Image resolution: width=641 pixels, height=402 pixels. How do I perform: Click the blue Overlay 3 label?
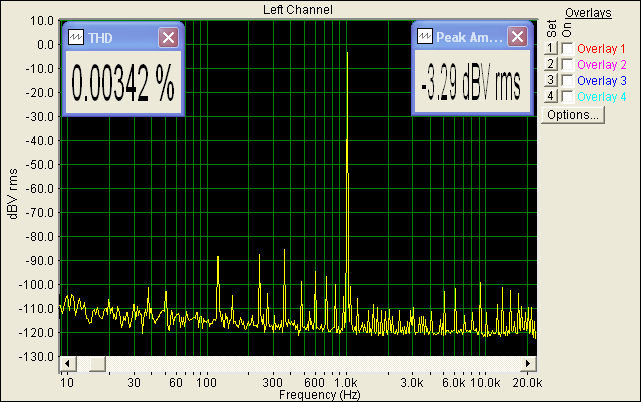click(x=602, y=81)
